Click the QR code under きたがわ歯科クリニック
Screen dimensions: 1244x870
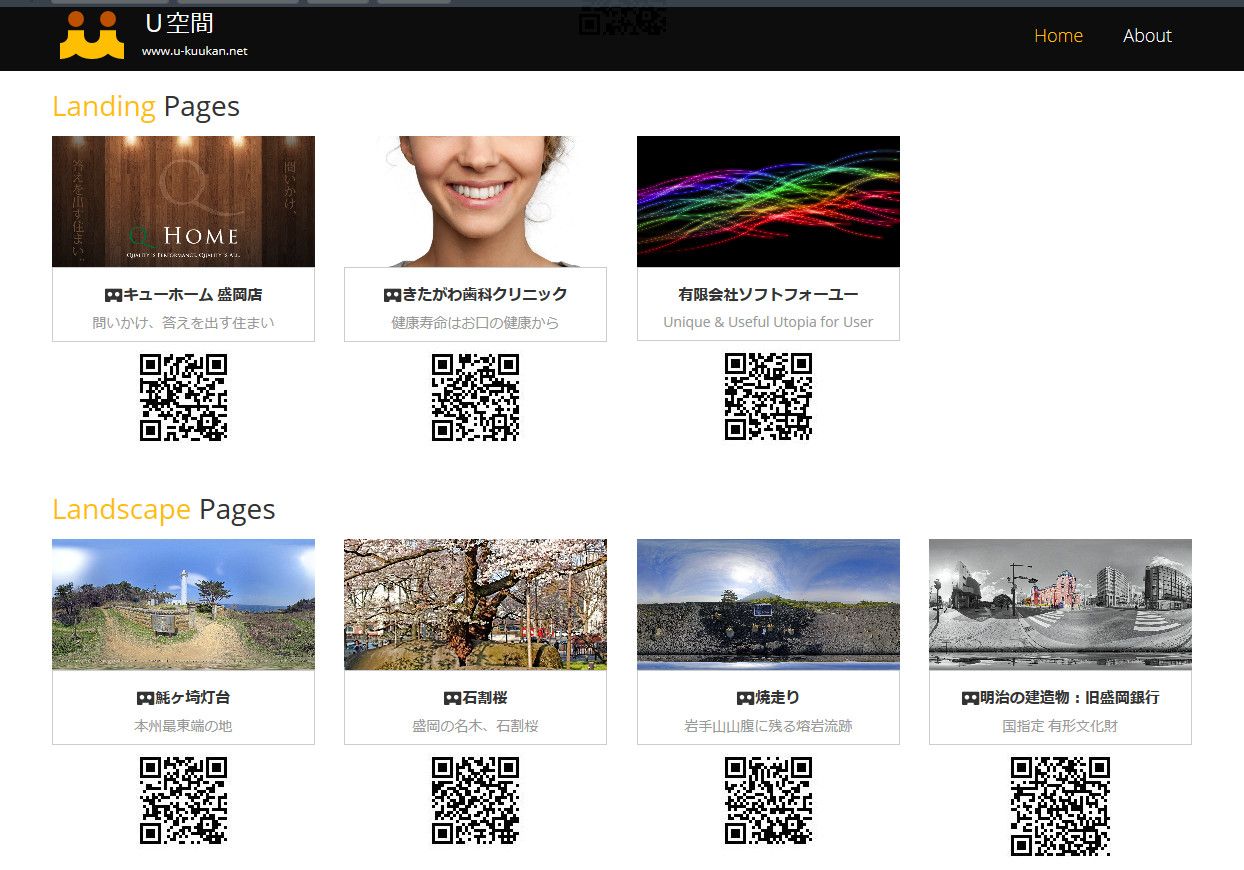pos(475,397)
